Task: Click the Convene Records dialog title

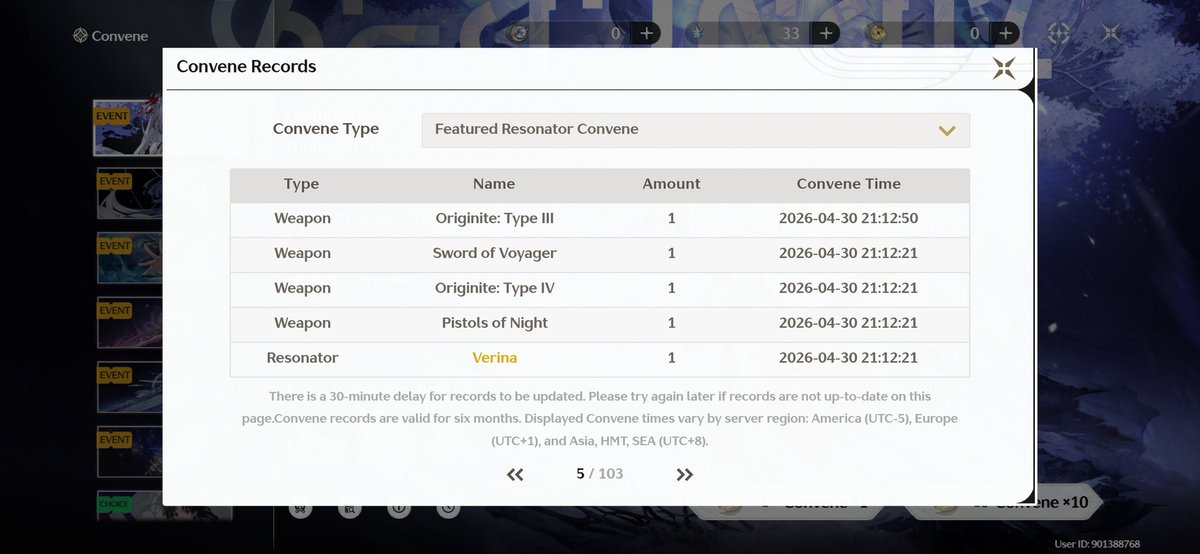Action: [x=246, y=67]
